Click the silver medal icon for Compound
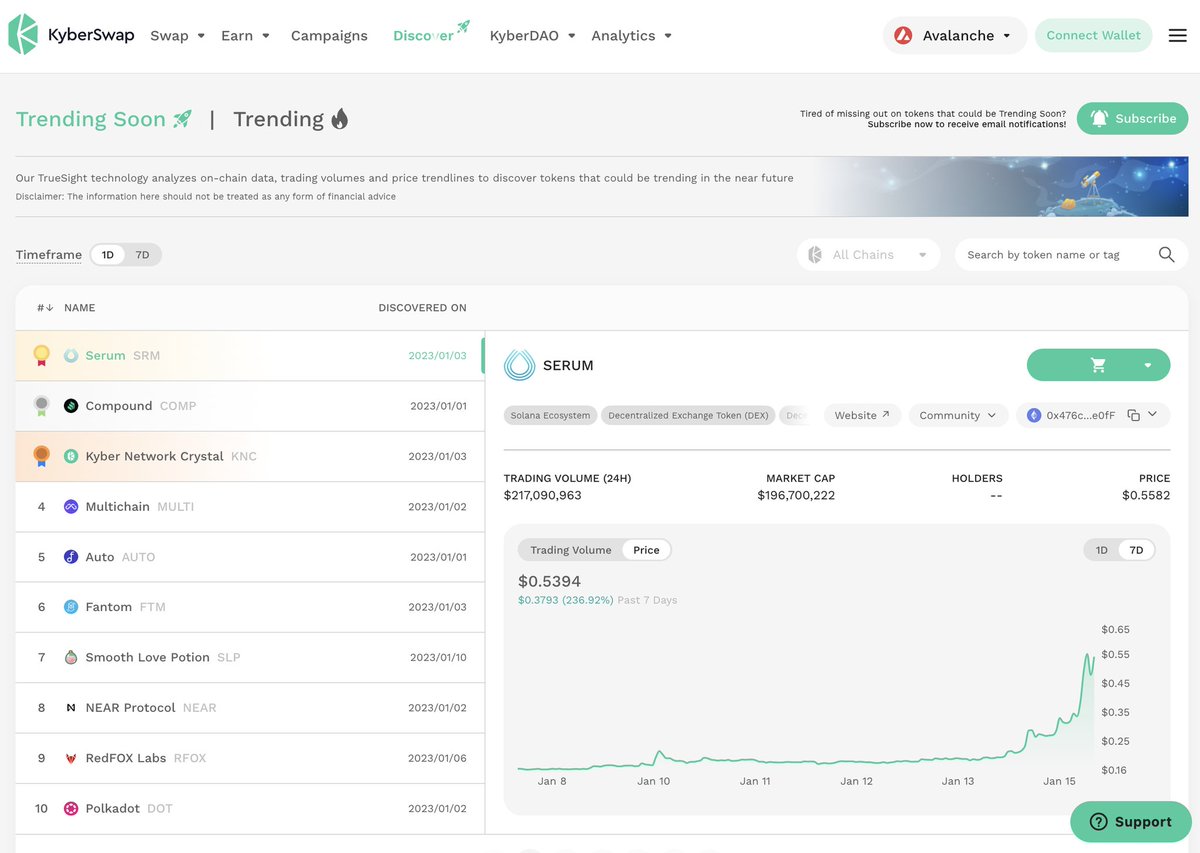This screenshot has width=1200, height=853. (x=41, y=406)
